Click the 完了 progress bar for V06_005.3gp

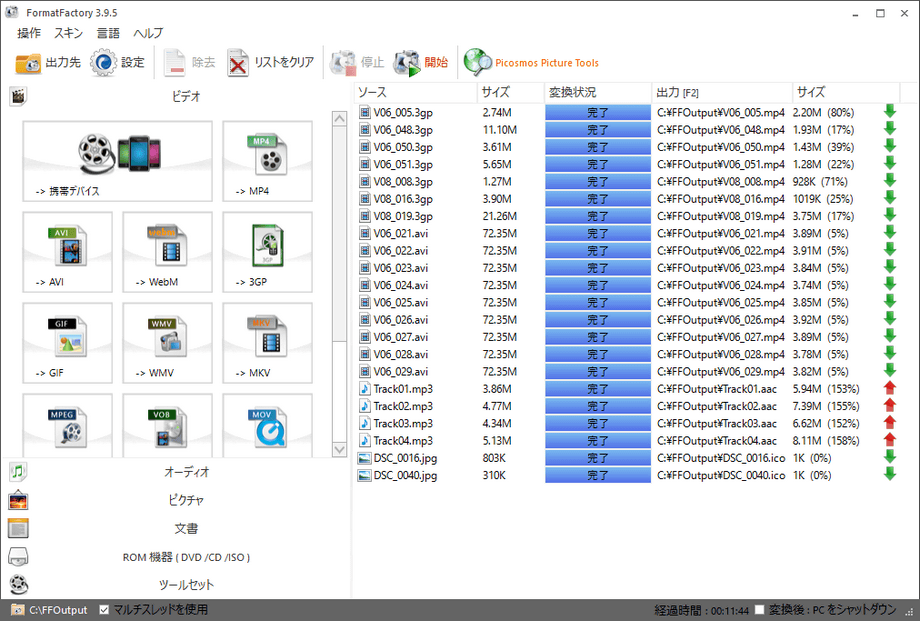[597, 113]
